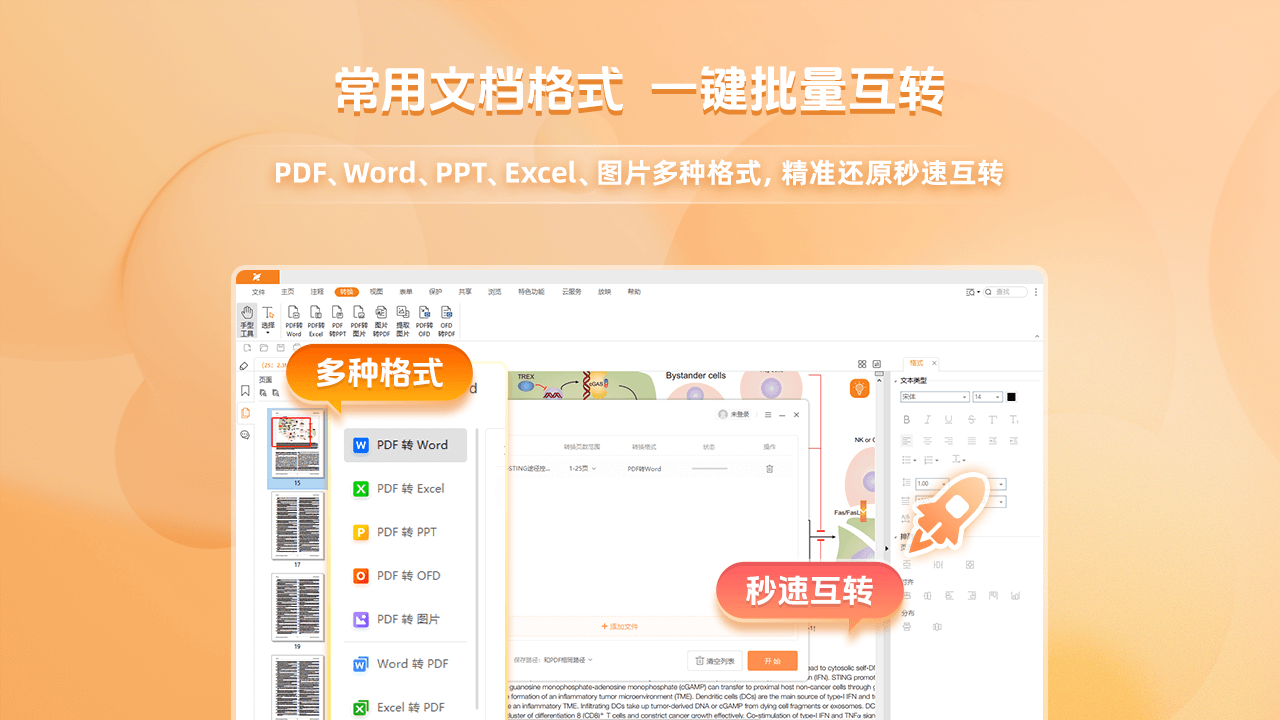Switch to the 注释 tab
This screenshot has width=1280, height=720.
coord(317,292)
